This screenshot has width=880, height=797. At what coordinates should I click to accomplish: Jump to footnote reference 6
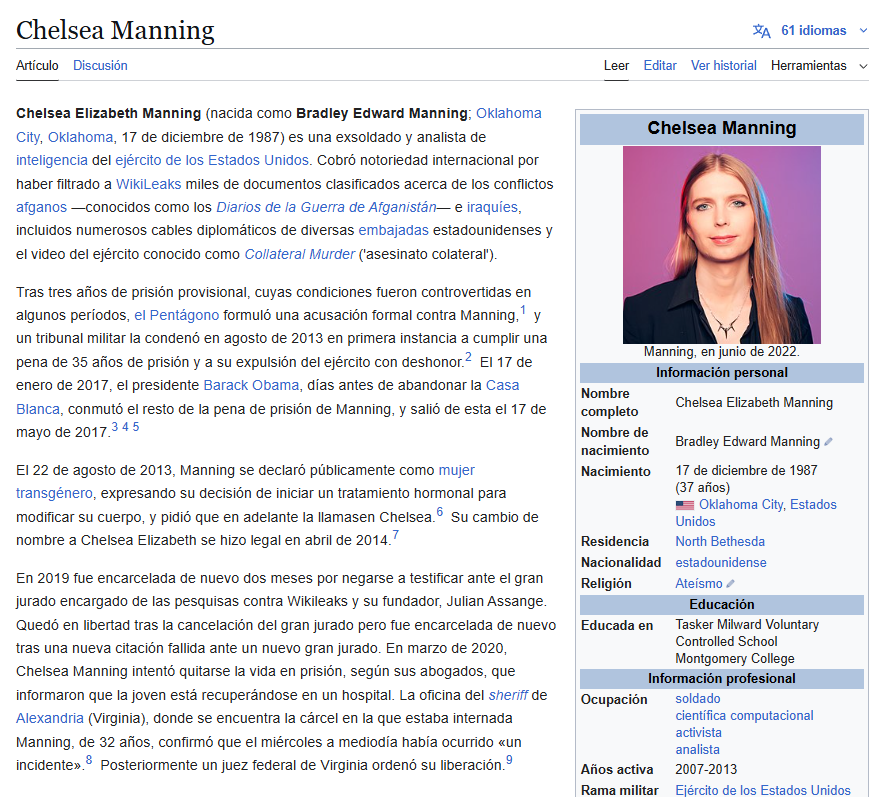point(439,512)
